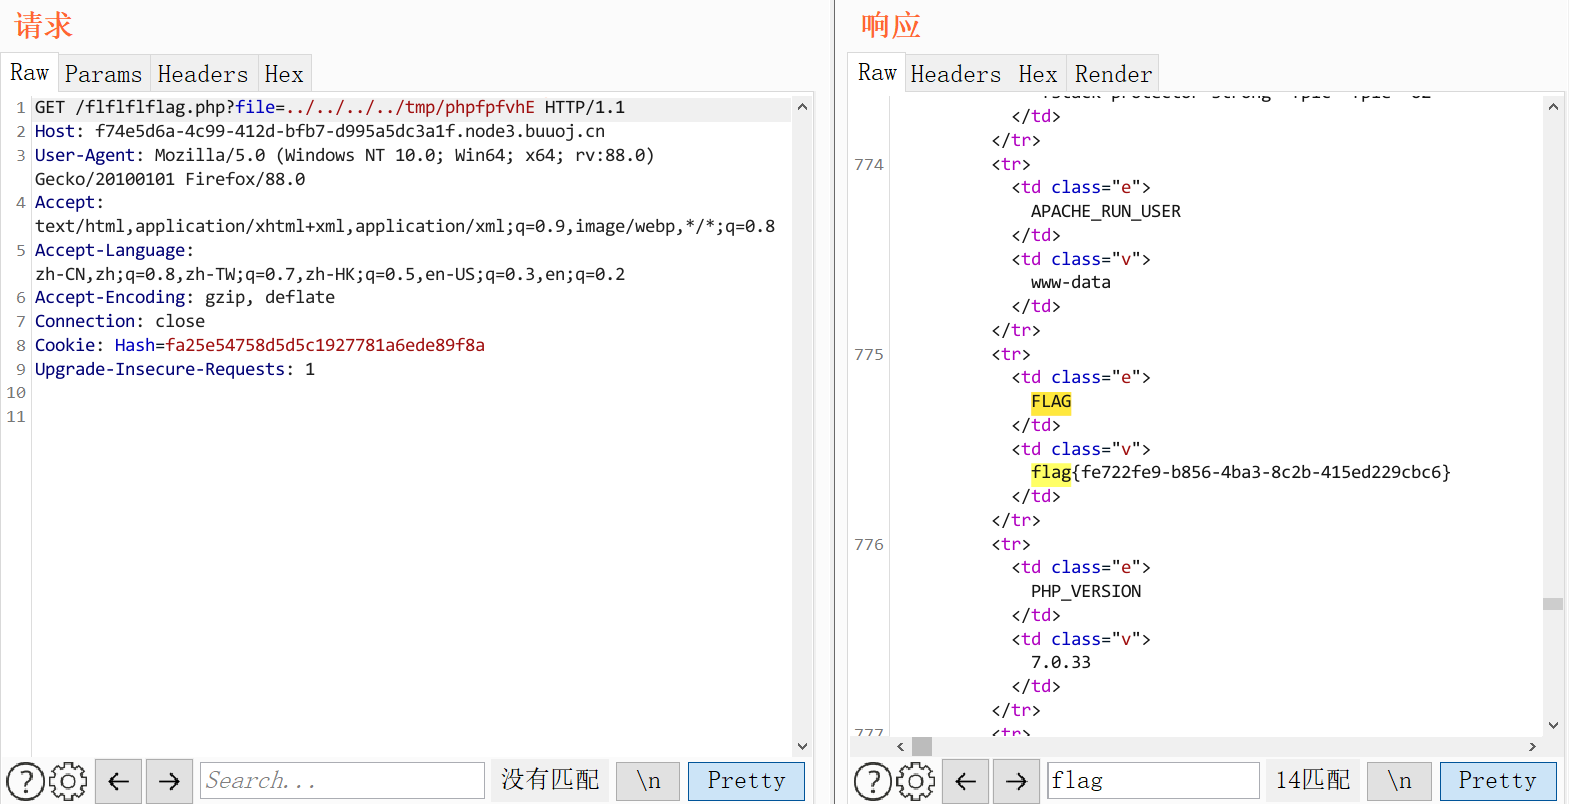Click Accept-Encoding header line

[x=185, y=297]
